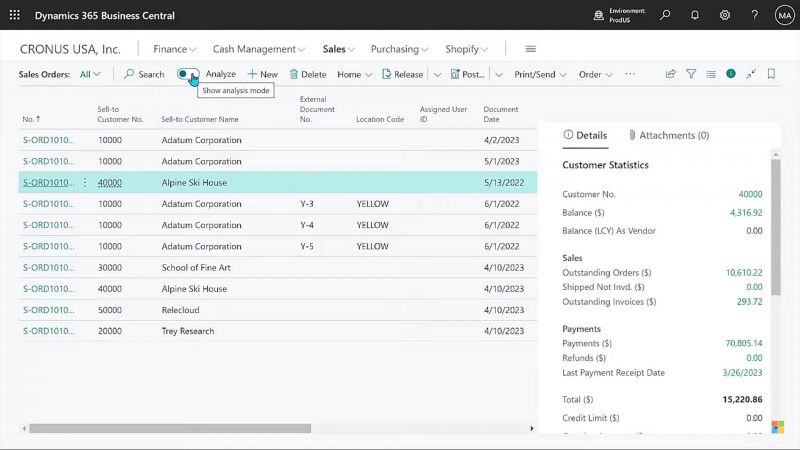Viewport: 800px width, 450px height.
Task: Open Outstanding Invoices 293.72 link
Action: 749,302
